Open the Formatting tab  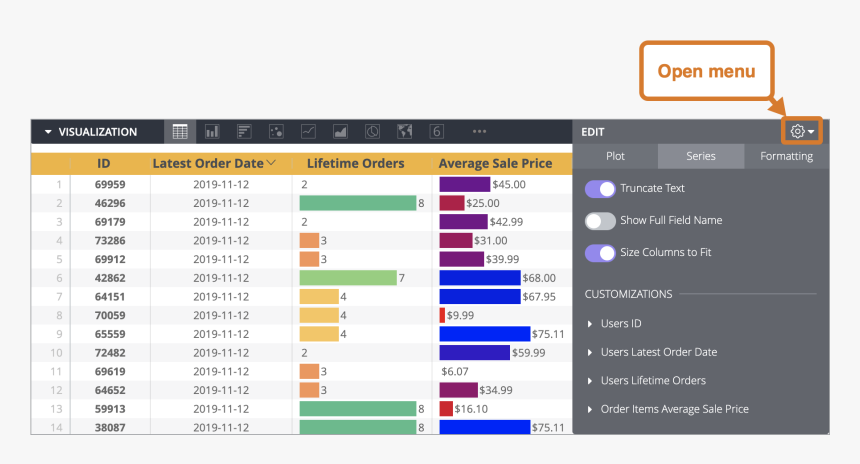coord(786,156)
